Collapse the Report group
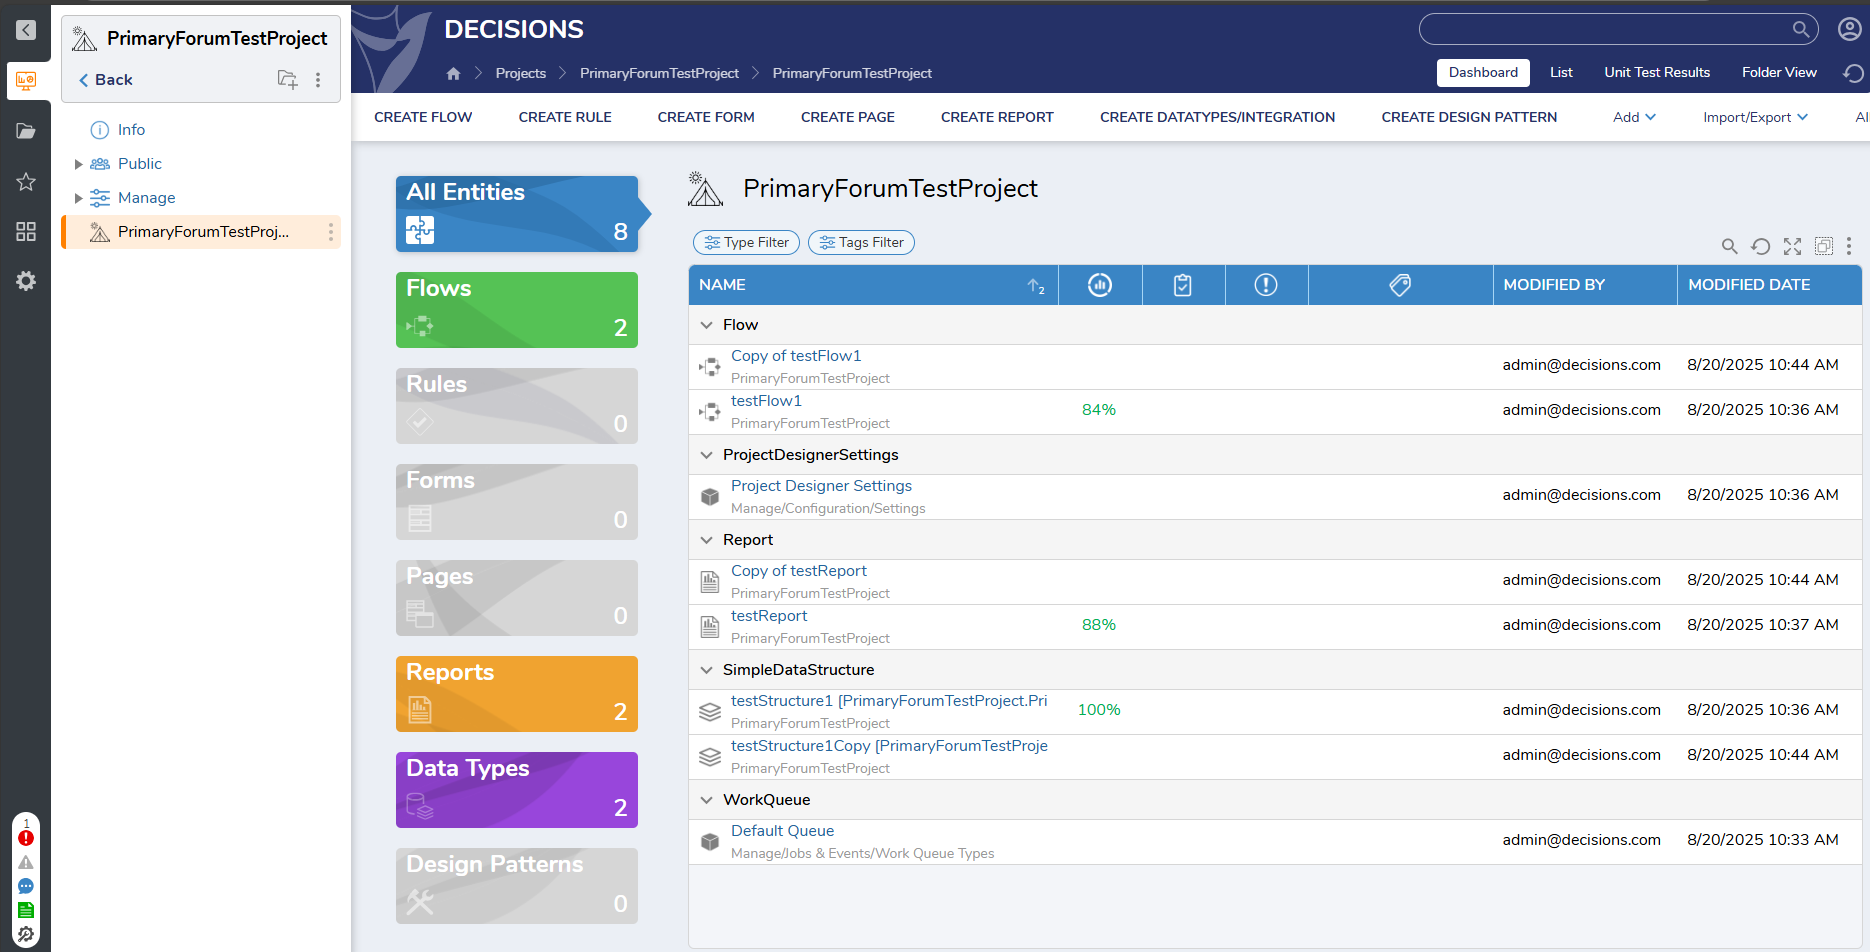Screen dimensions: 1870x952 (706, 540)
